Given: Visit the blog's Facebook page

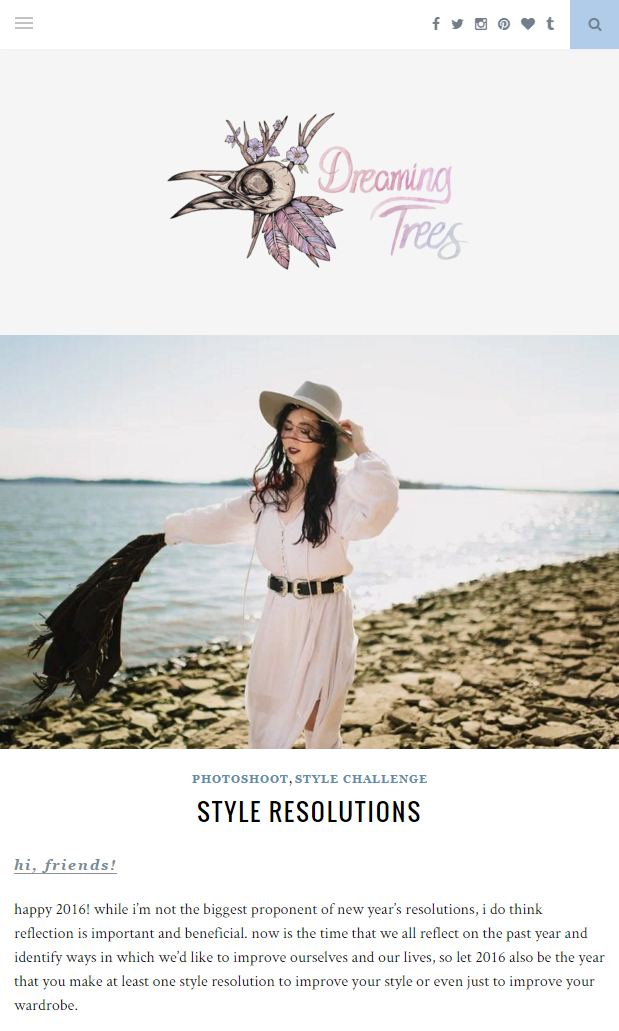Looking at the screenshot, I should (435, 24).
